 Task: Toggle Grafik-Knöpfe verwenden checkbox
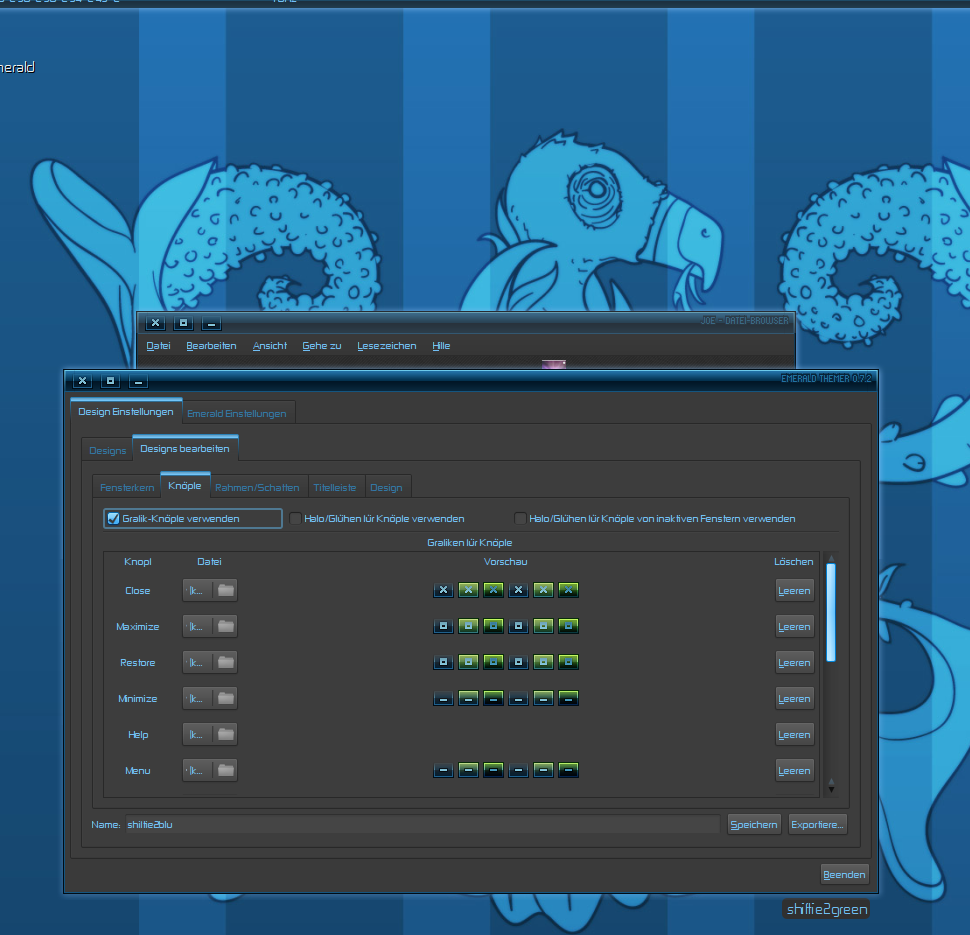pos(113,519)
